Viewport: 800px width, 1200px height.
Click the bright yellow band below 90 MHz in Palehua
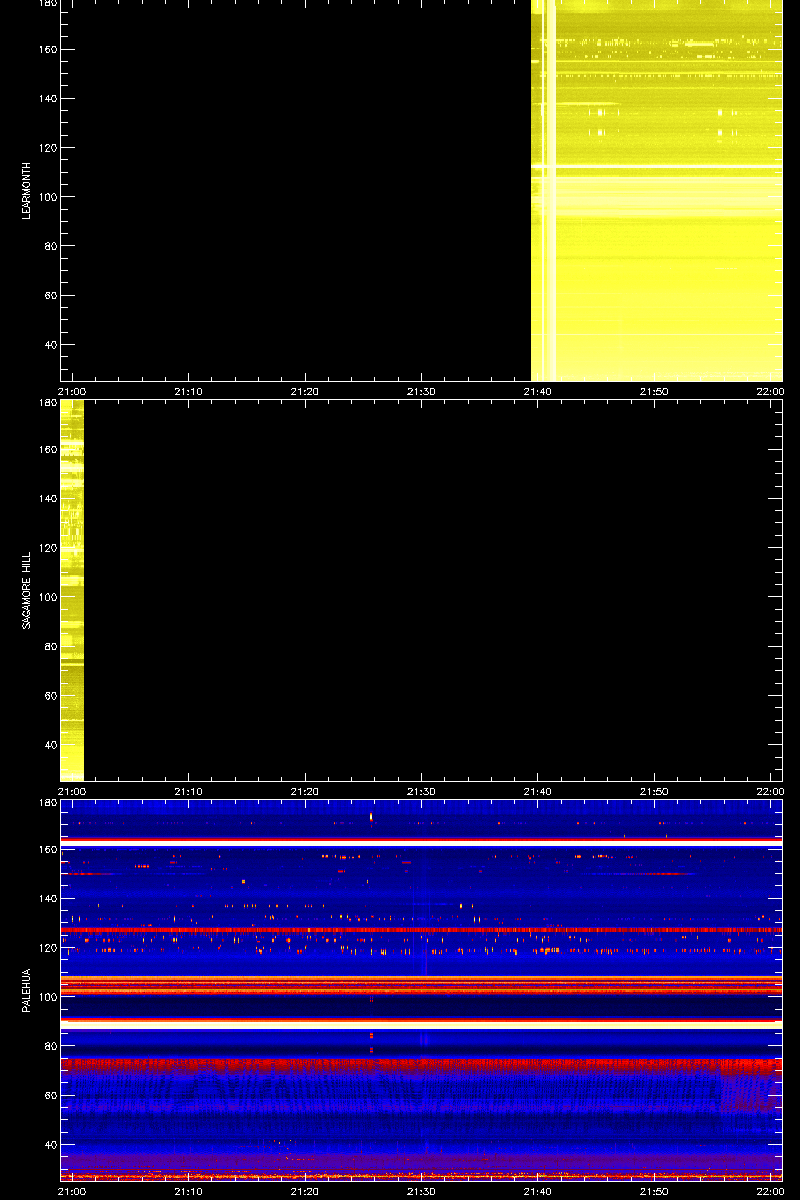click(421, 1025)
